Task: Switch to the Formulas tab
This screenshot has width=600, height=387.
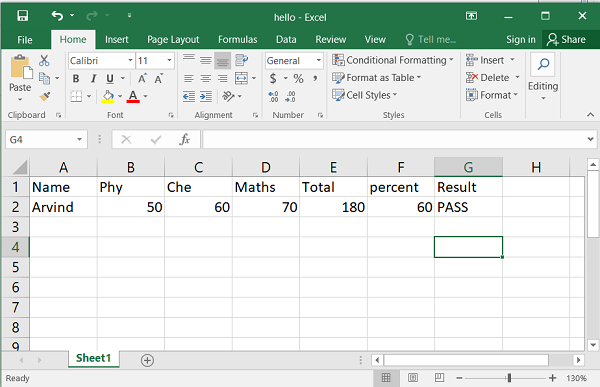Action: (238, 39)
